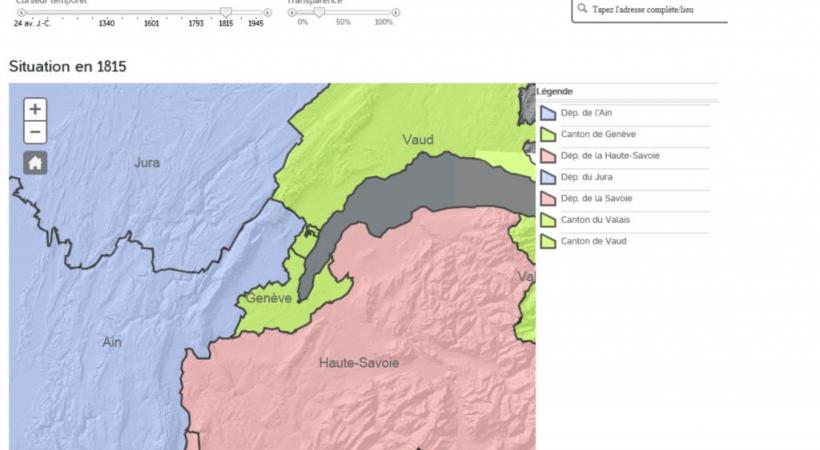Viewport: 820px width, 450px height.
Task: Zoom out with the map minus button
Action: point(35,132)
